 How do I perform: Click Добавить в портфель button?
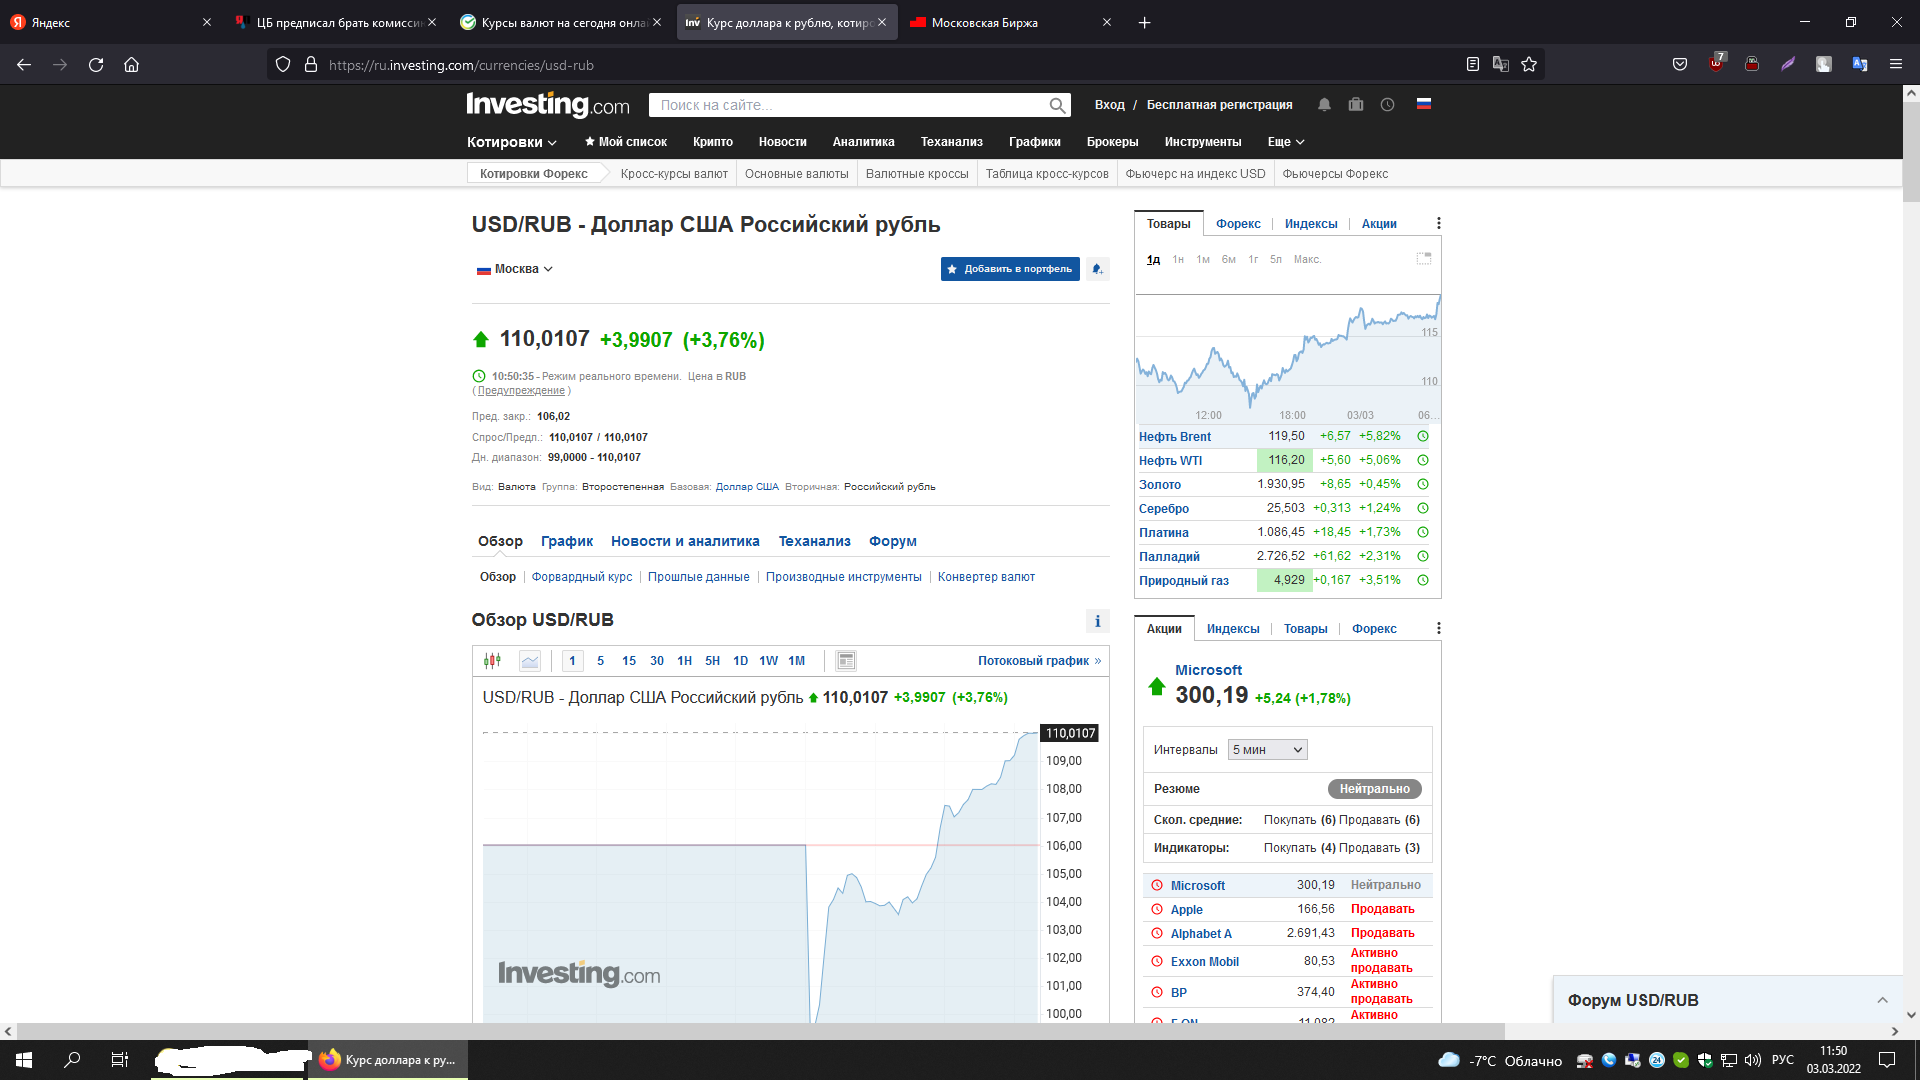click(1010, 269)
